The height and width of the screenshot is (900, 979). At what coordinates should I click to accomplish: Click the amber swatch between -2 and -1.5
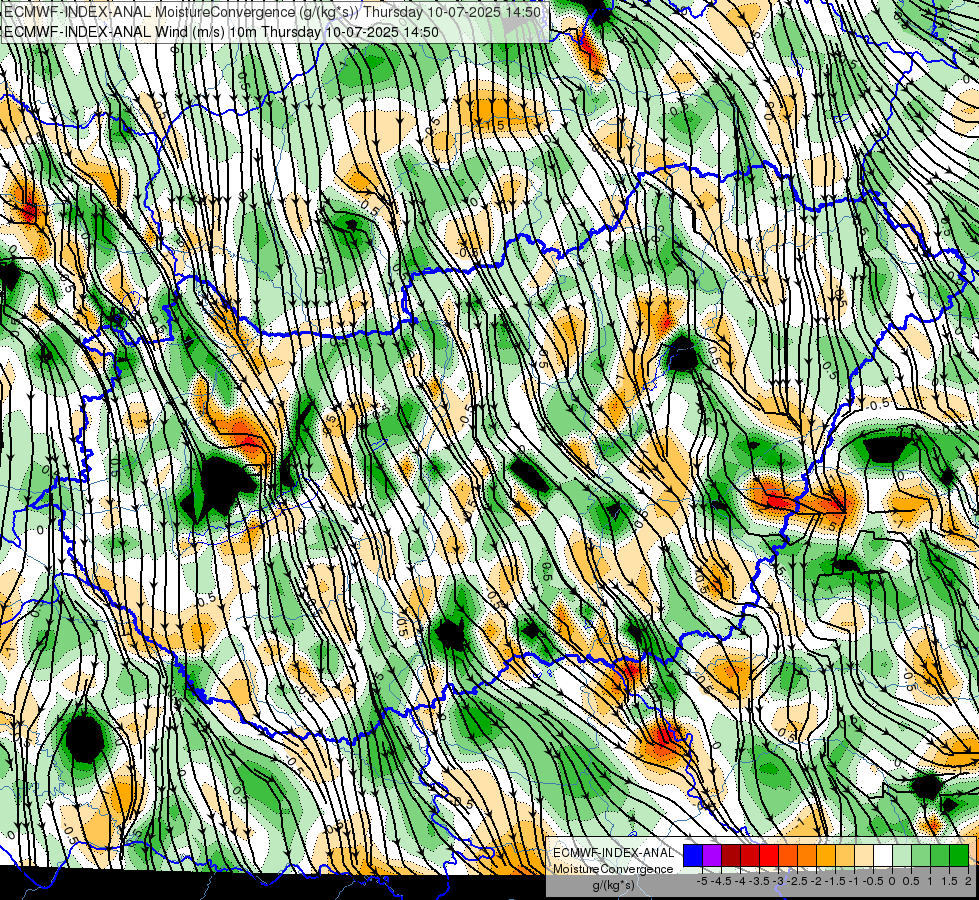[826, 855]
